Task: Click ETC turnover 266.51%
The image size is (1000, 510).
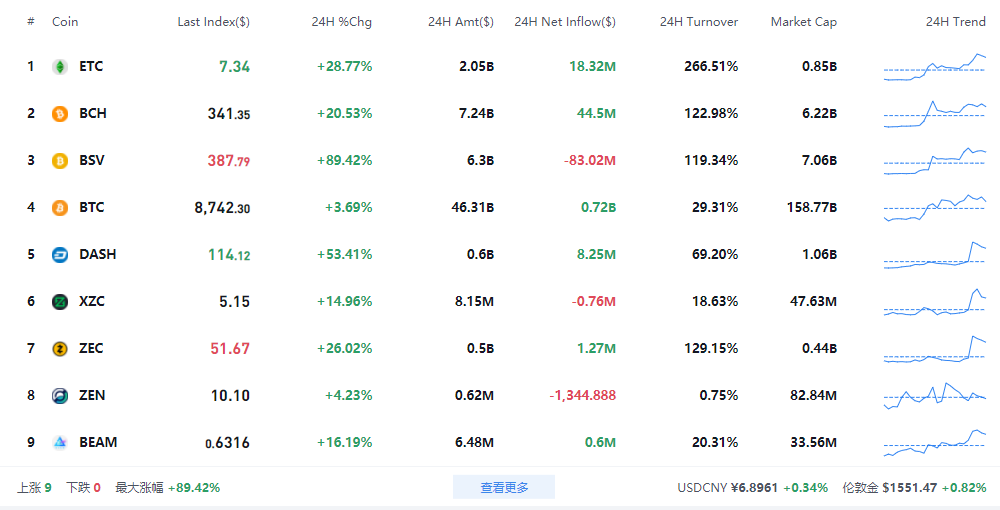Action: pos(711,66)
